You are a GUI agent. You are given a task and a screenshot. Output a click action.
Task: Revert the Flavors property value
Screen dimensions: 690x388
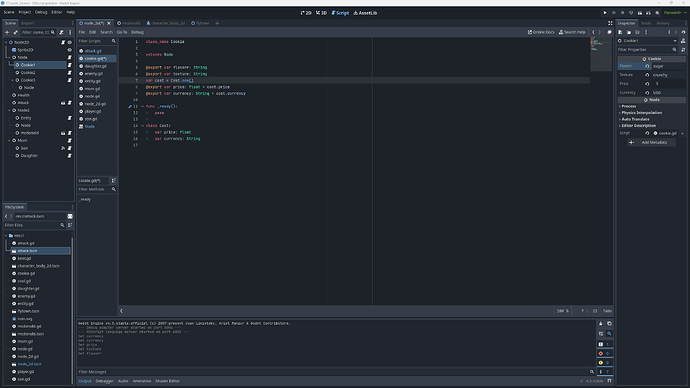(647, 66)
